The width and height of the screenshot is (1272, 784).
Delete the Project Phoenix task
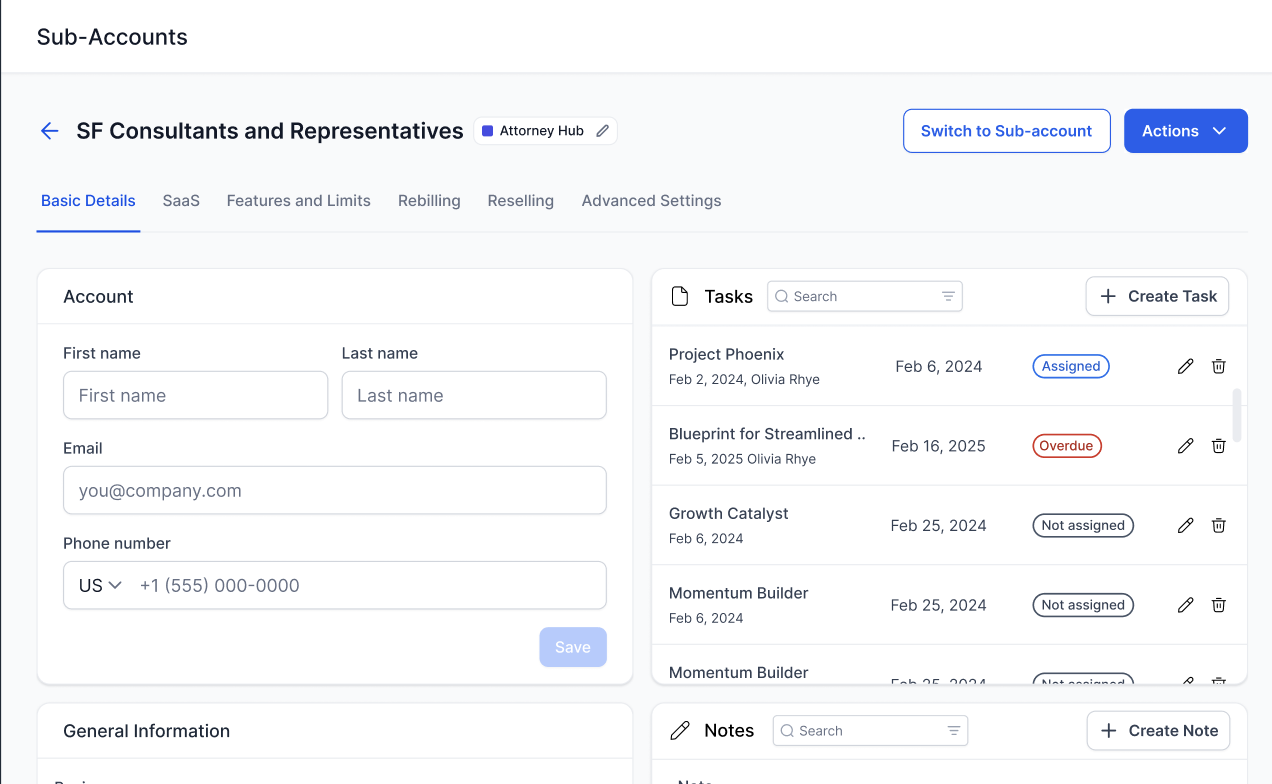(1218, 366)
